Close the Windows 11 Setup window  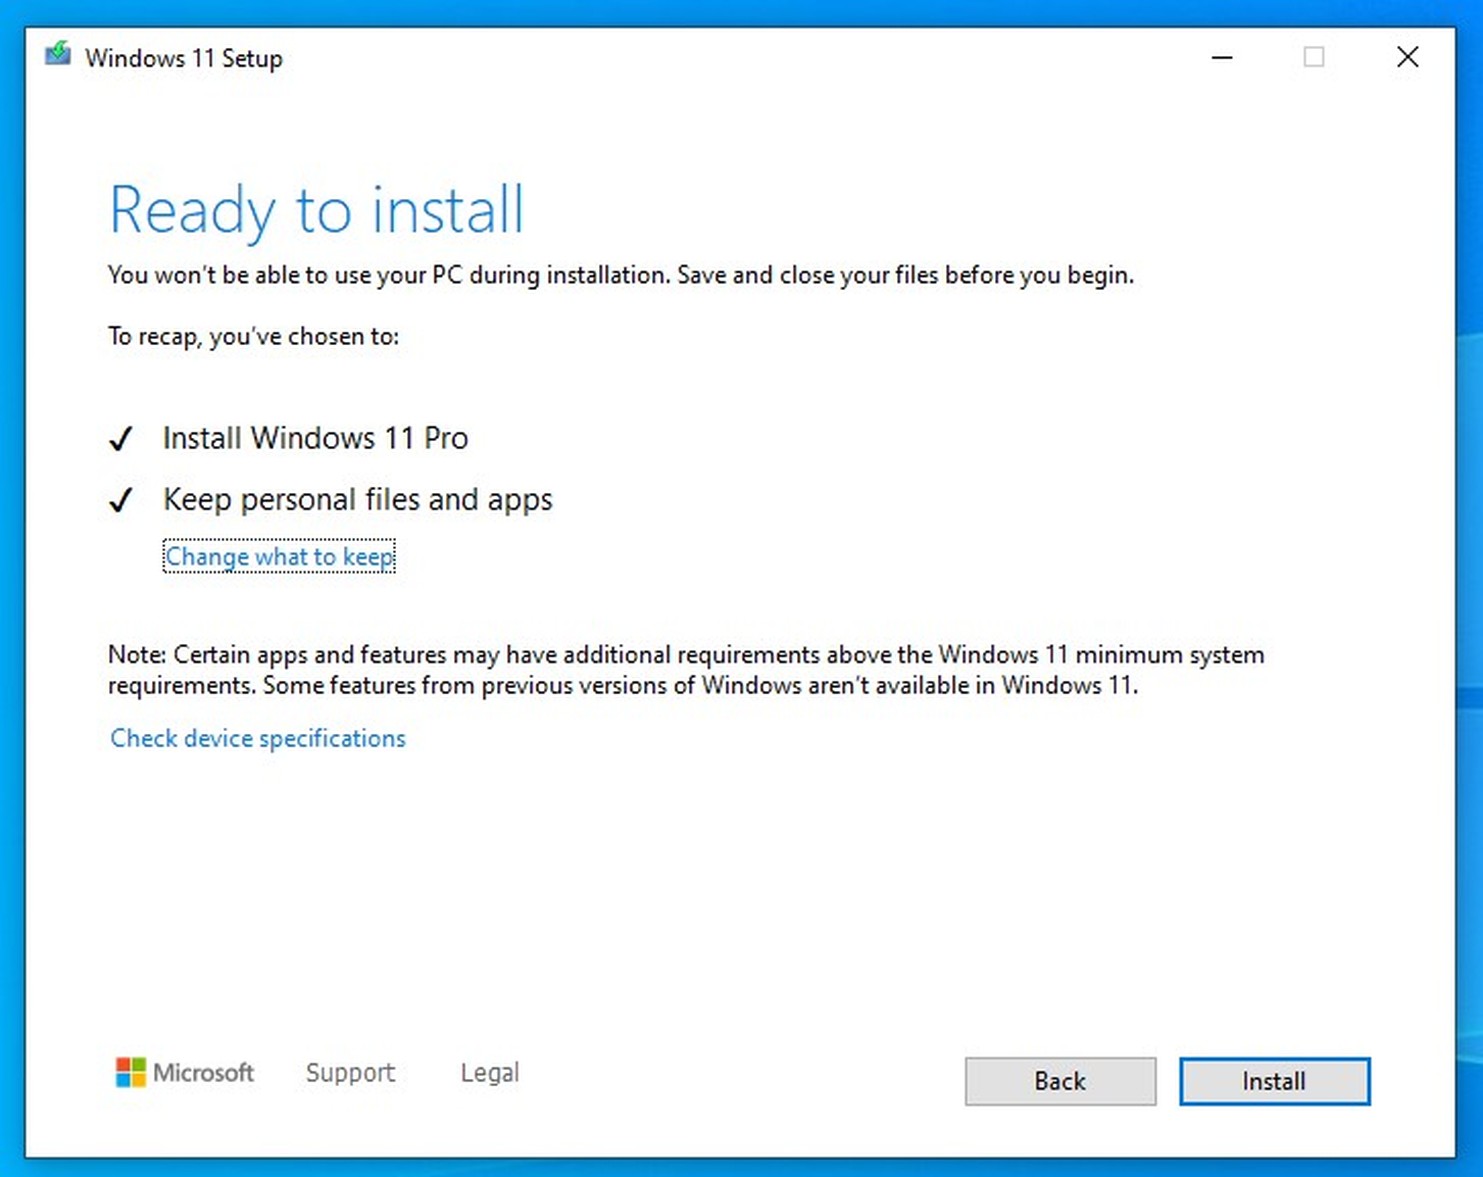(x=1407, y=57)
